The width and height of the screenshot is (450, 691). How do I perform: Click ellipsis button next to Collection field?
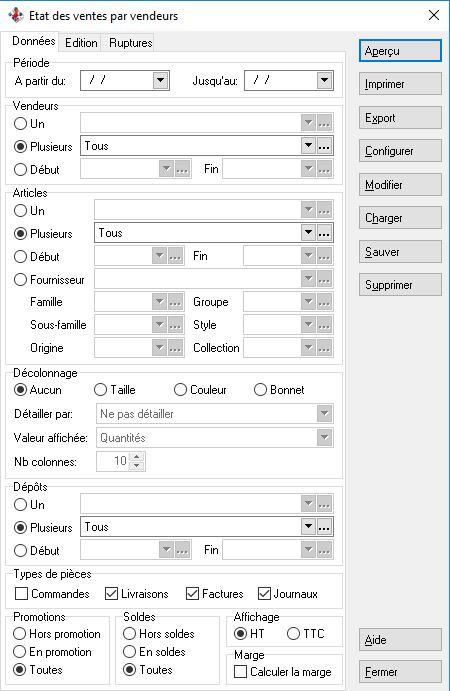324,348
